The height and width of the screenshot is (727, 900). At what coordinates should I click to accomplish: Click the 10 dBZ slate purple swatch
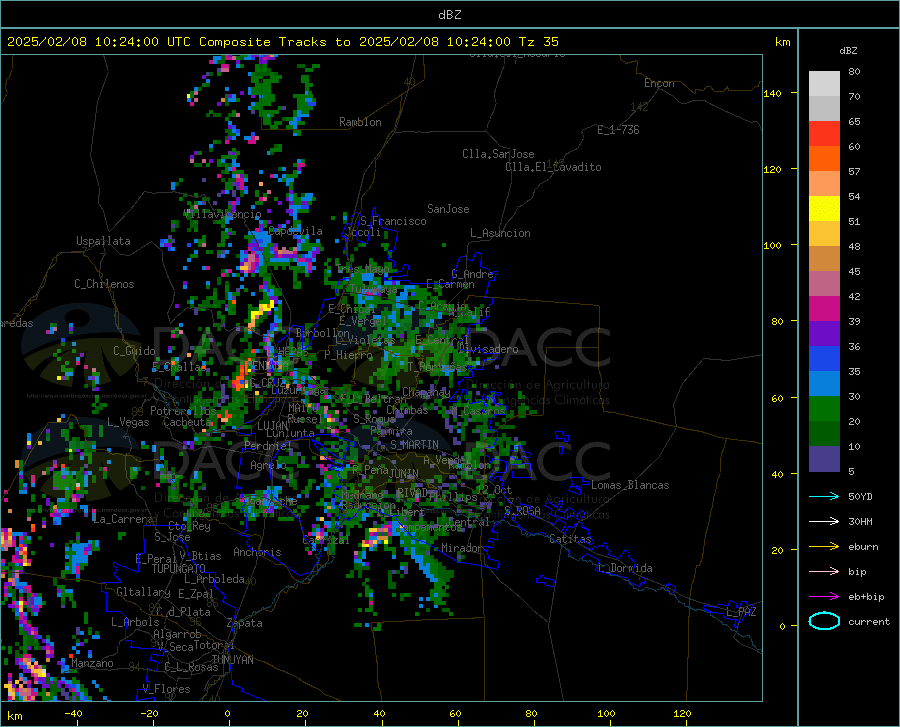[824, 459]
